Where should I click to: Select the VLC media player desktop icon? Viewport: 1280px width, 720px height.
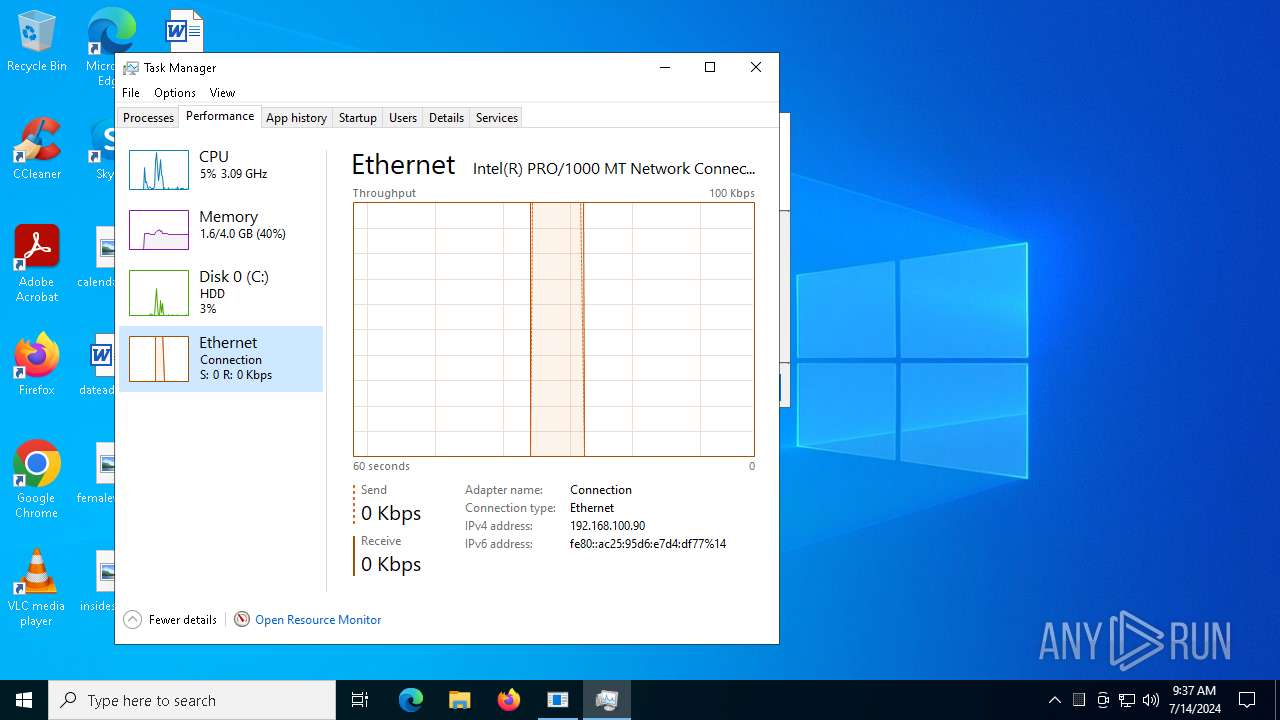pyautogui.click(x=37, y=588)
